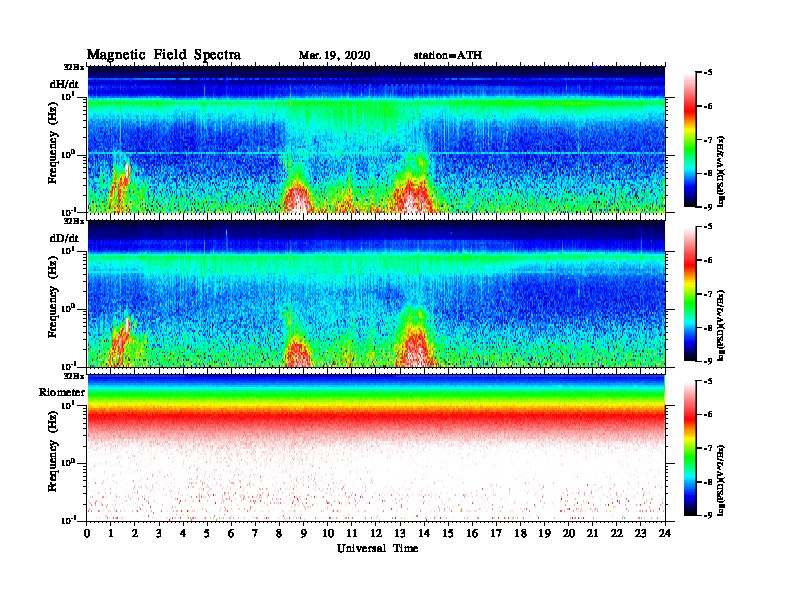Click the hour "2" tick label
Screen dimensions: 792x612
point(135,534)
